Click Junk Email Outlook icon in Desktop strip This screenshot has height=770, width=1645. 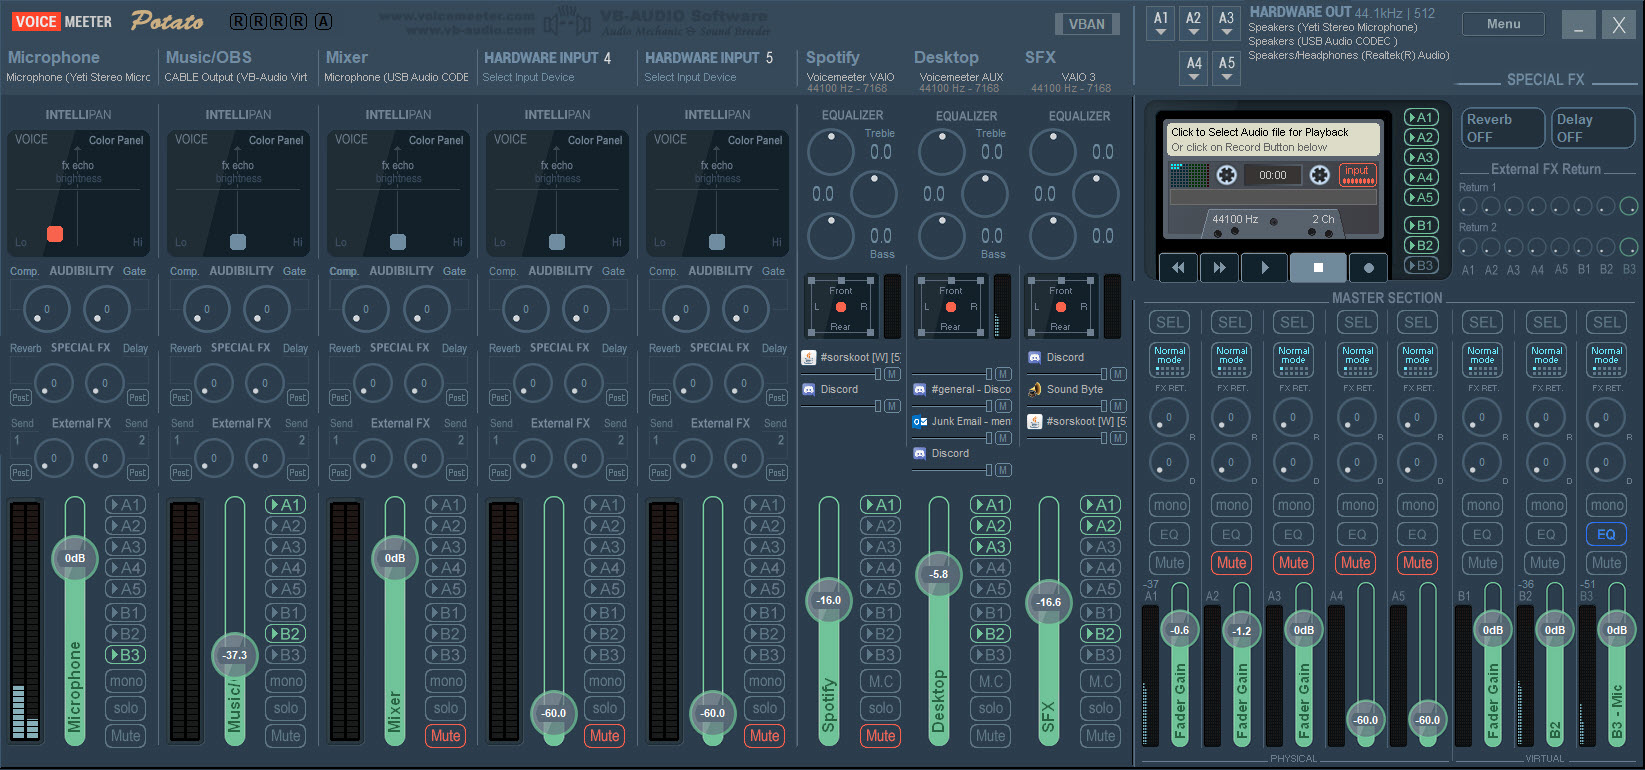pyautogui.click(x=919, y=421)
